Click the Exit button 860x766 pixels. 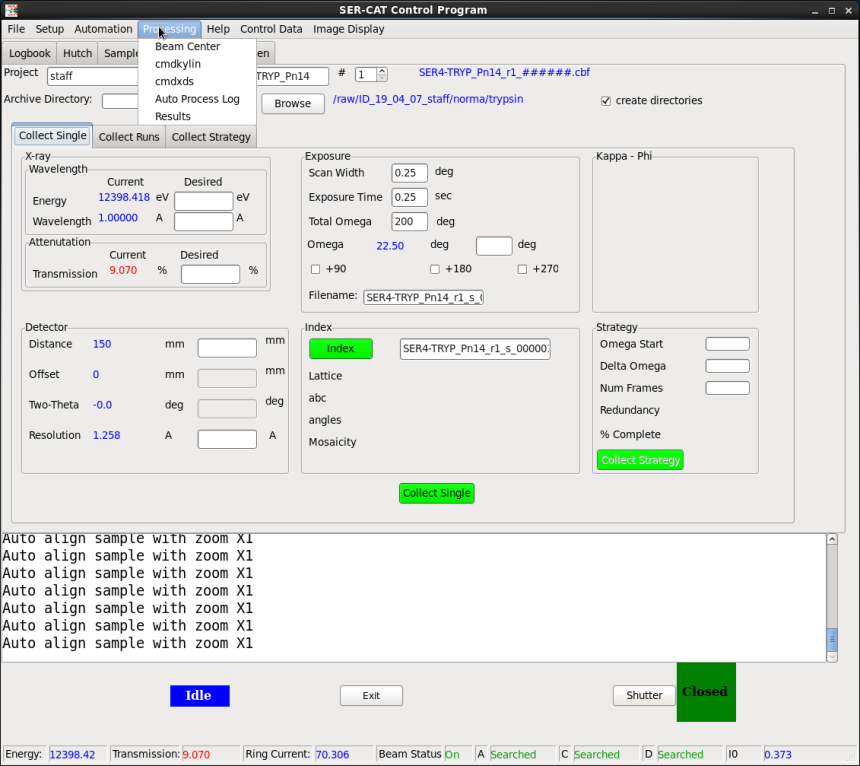pos(371,695)
